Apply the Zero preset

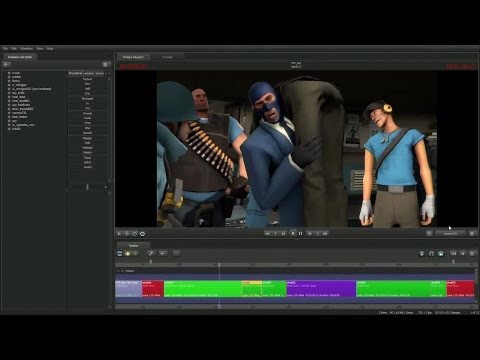pos(87,84)
